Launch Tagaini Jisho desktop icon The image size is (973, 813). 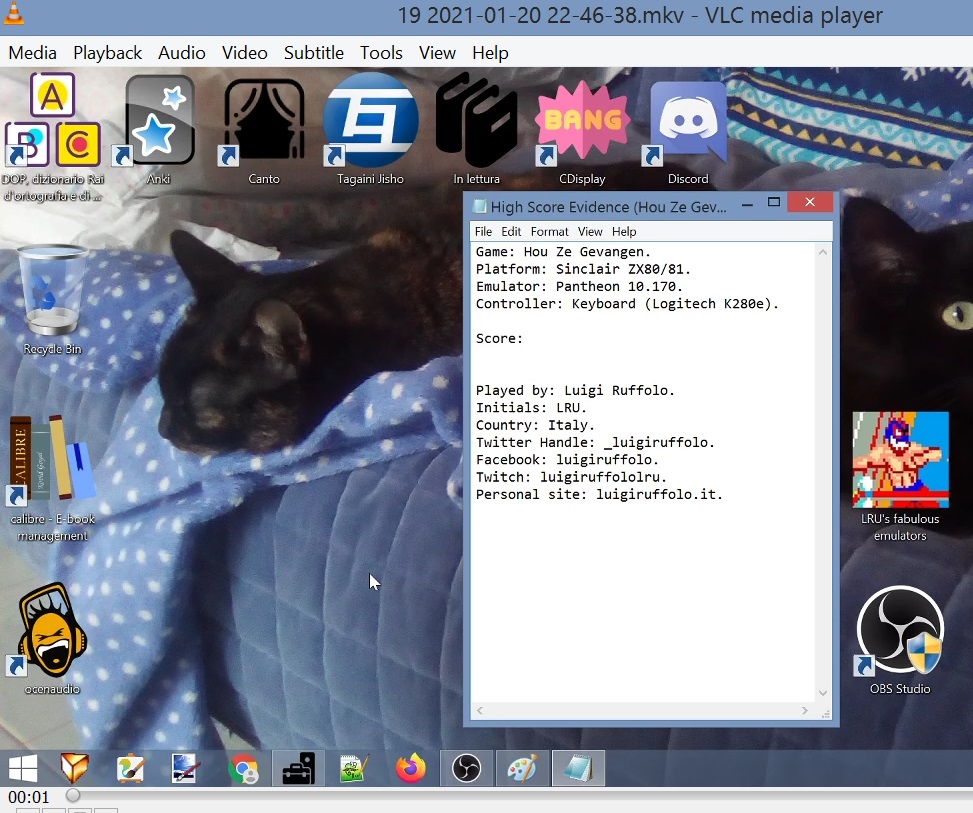tap(370, 129)
